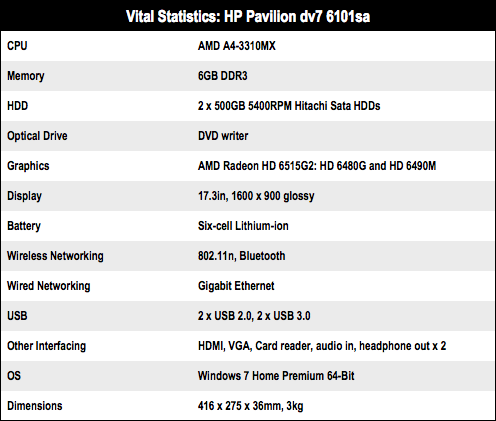Screen dimensions: 496x421
Task: Select the Memory row label
Action: 26,76
